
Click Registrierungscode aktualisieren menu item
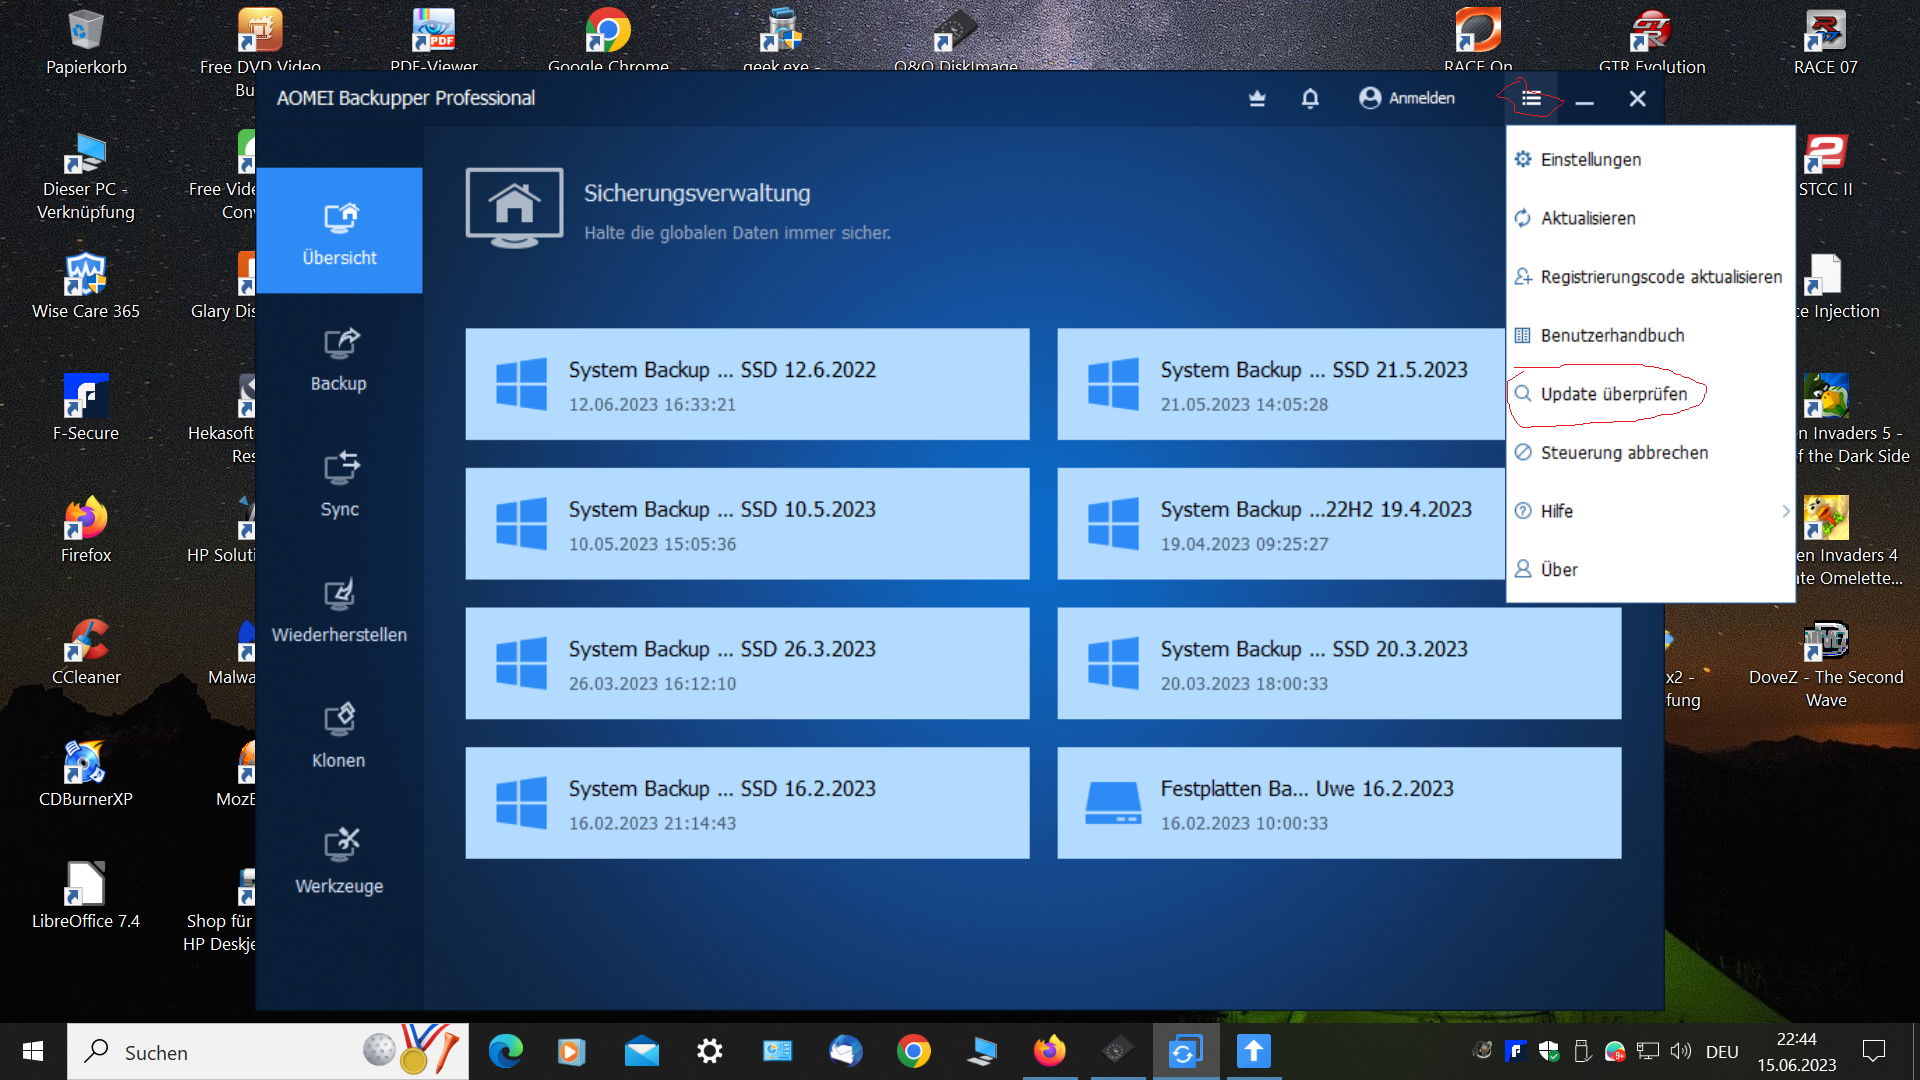(1660, 277)
